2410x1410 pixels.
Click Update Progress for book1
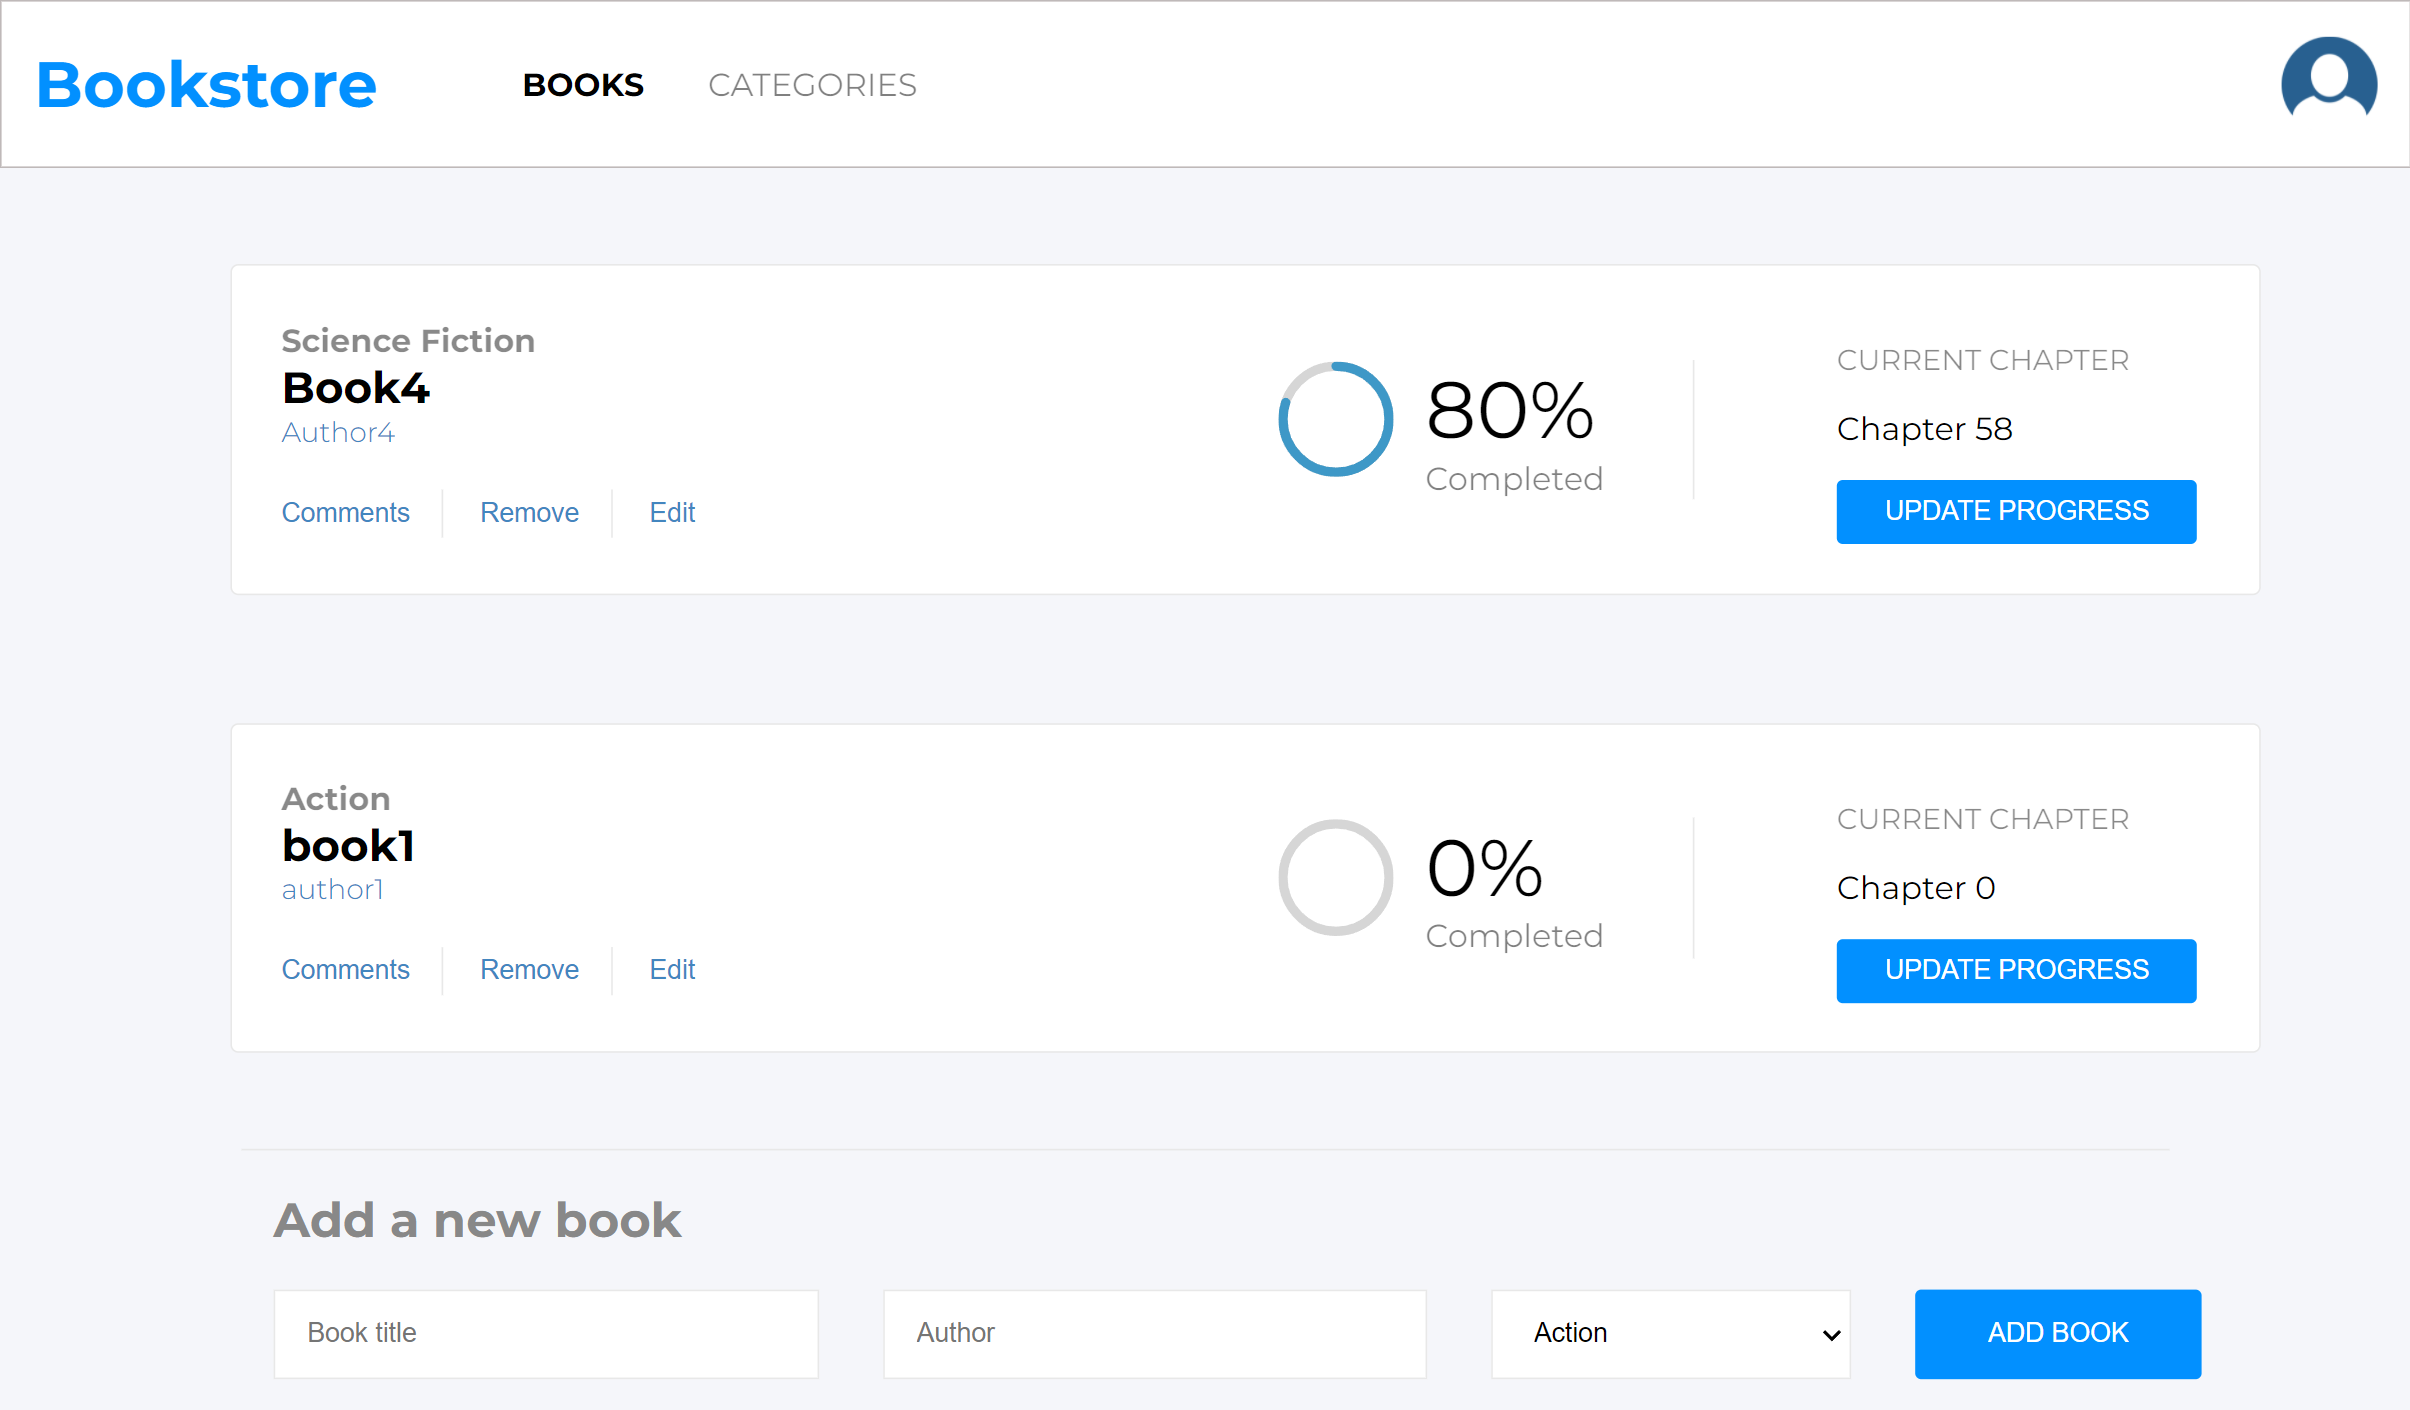click(x=2015, y=970)
